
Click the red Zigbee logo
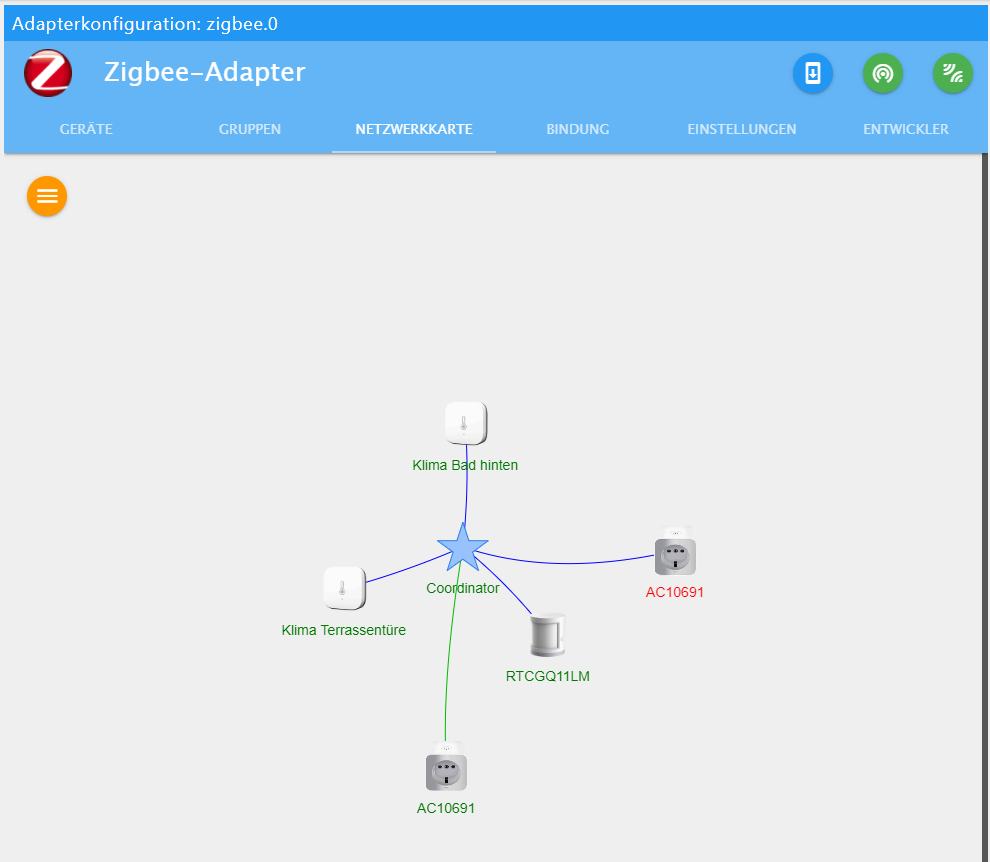point(48,73)
